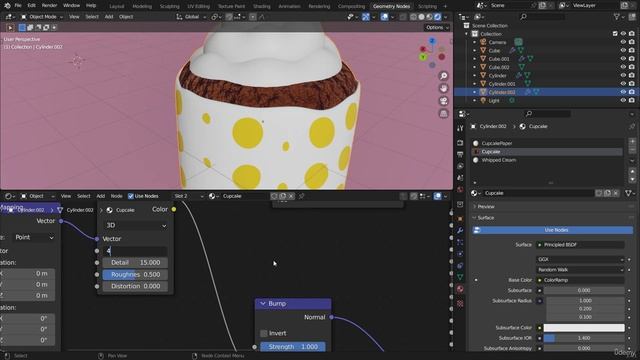The height and width of the screenshot is (360, 640).
Task: Toggle the Invert checkbox on Bump node
Action: tap(264, 333)
